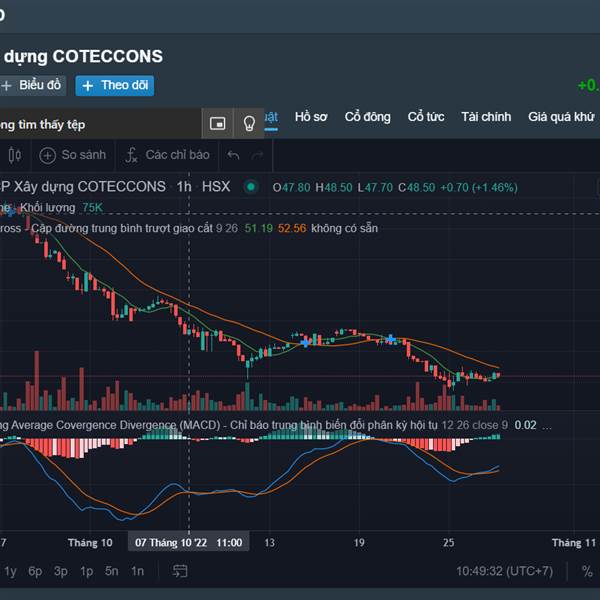Toggle the percent scale button

pos(587,571)
